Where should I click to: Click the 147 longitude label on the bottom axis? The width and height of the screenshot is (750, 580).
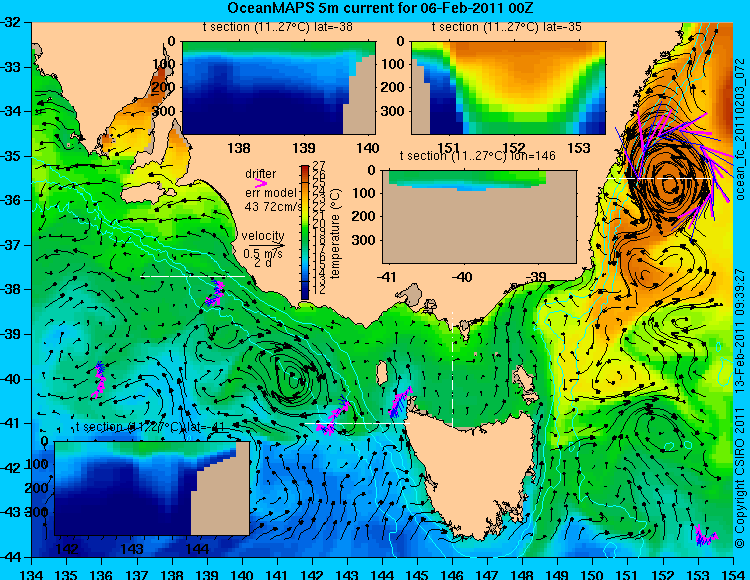coord(487,574)
